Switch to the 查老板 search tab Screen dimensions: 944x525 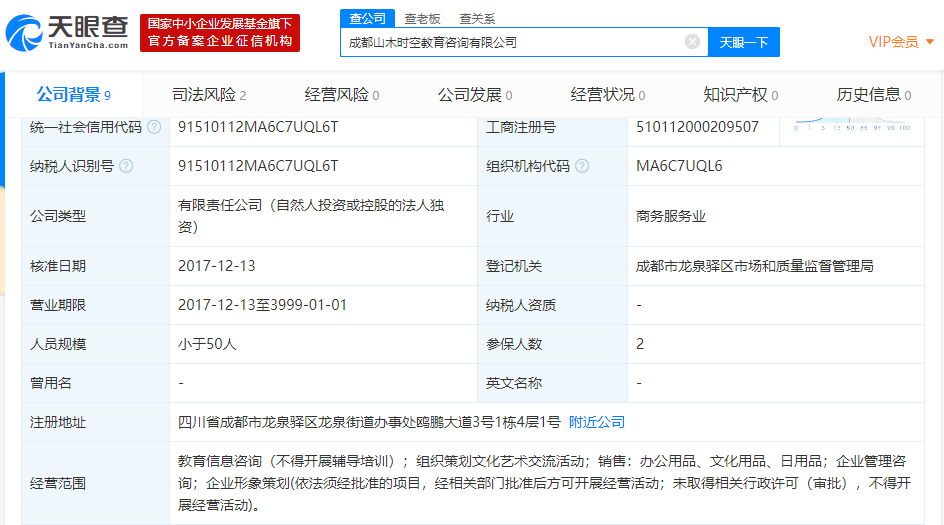[x=422, y=18]
